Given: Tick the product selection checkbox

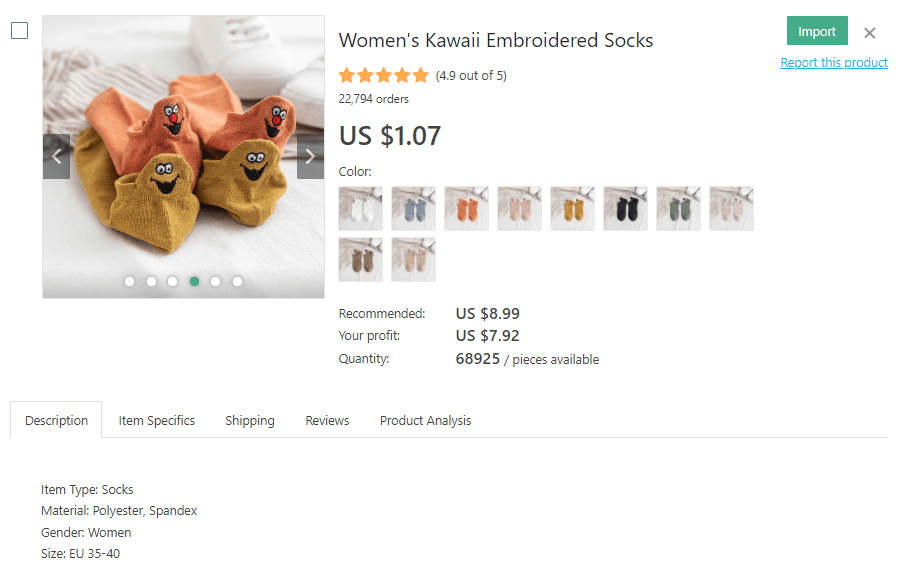Looking at the screenshot, I should pos(19,31).
